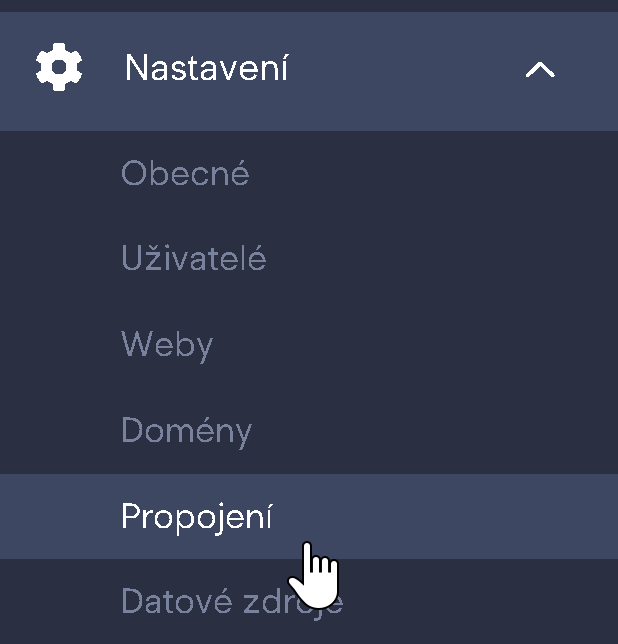618x644 pixels.
Task: Choose the highlighted Propojení item
Action: (309, 516)
